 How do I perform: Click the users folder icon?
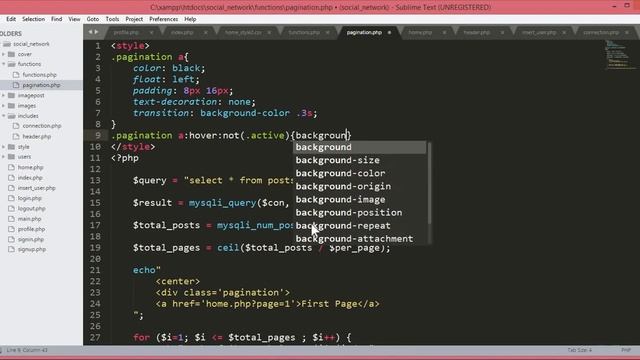coord(11,157)
